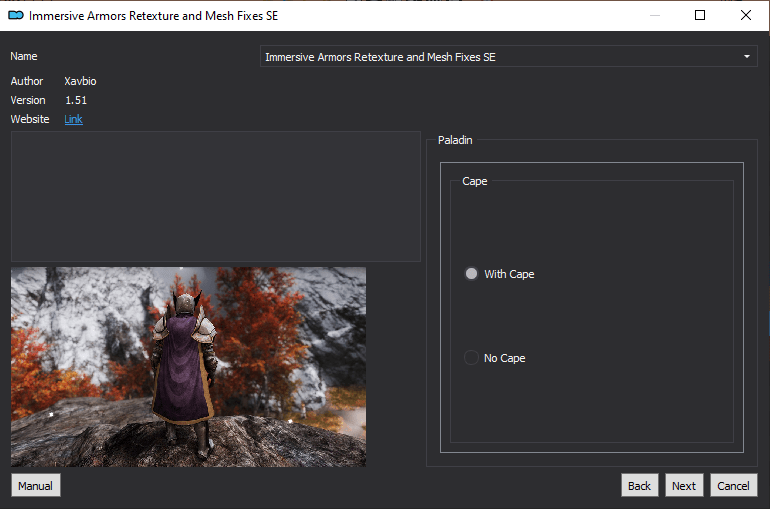The height and width of the screenshot is (509, 770).
Task: Open the Website Link hyperlink
Action: tap(73, 119)
